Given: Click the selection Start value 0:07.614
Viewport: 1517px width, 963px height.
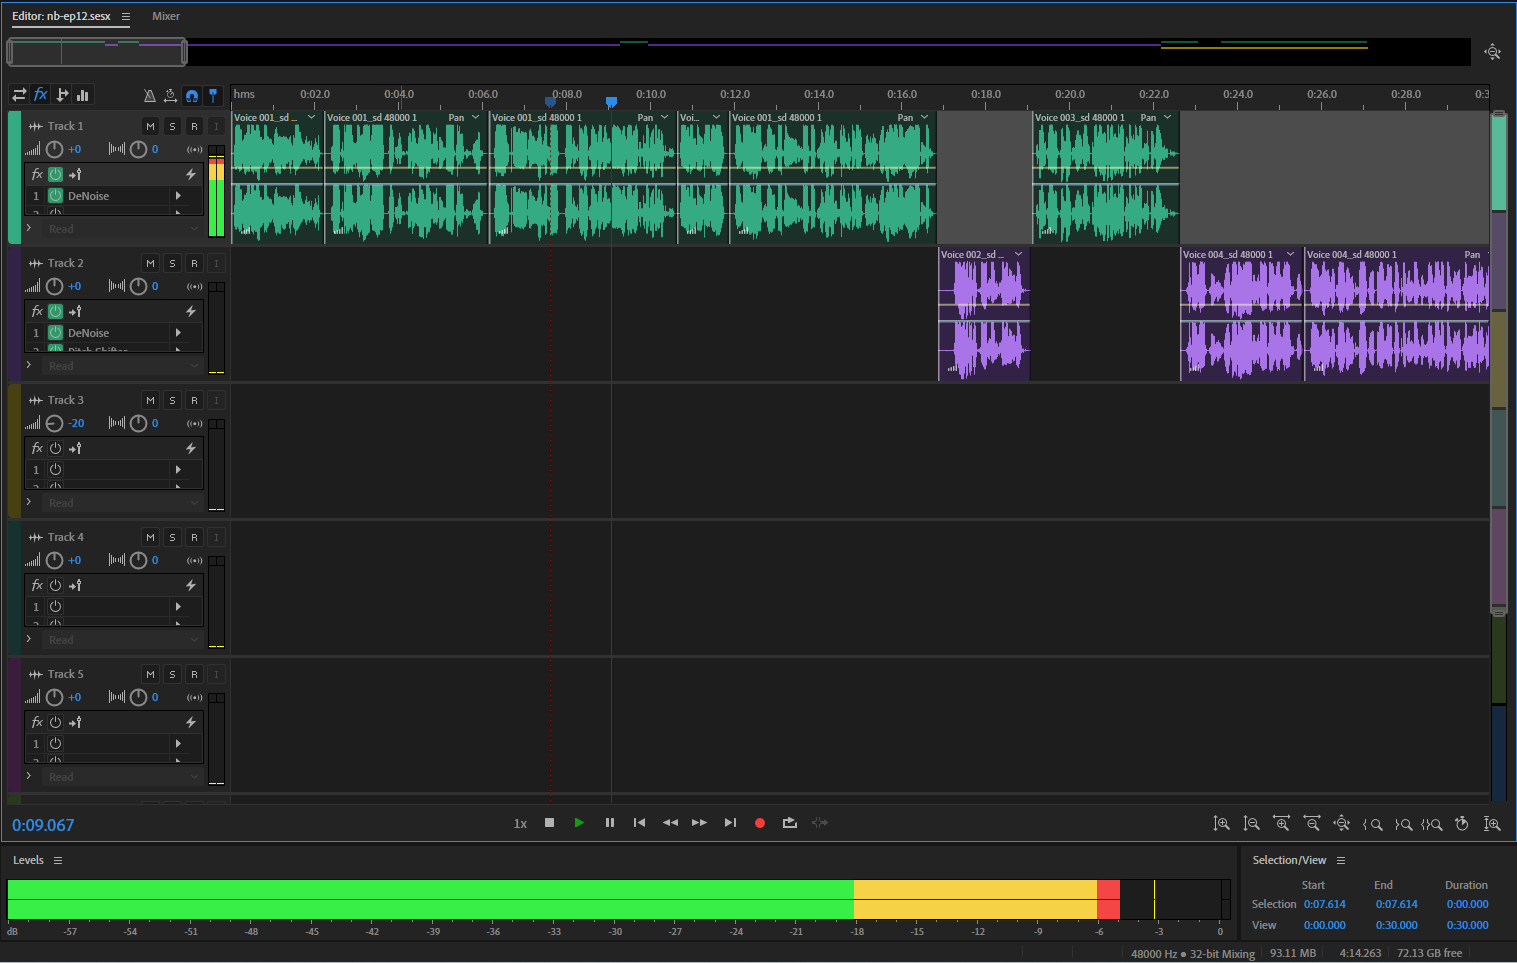Looking at the screenshot, I should tap(1325, 904).
